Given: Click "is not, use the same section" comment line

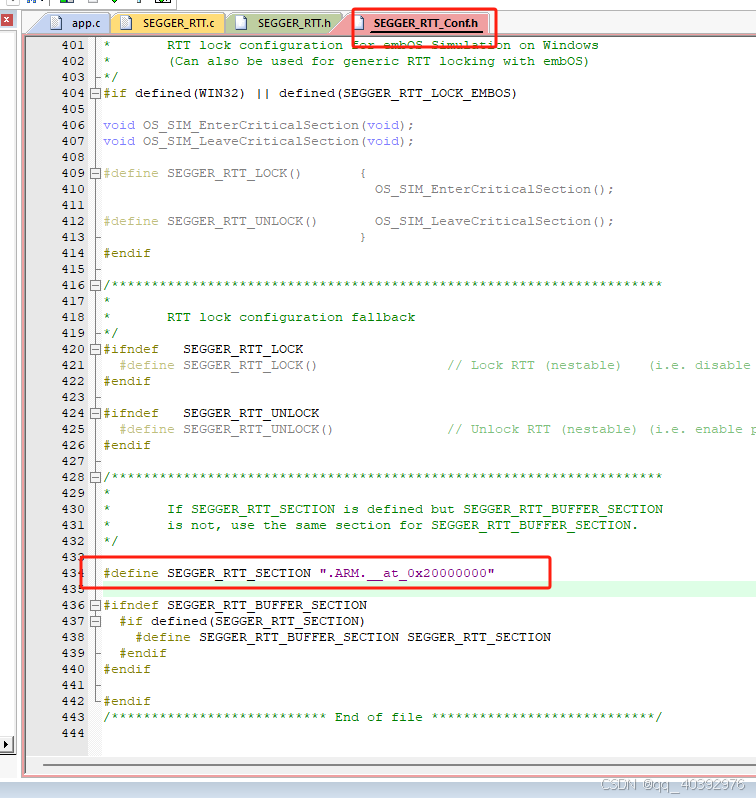Looking at the screenshot, I should point(402,525).
